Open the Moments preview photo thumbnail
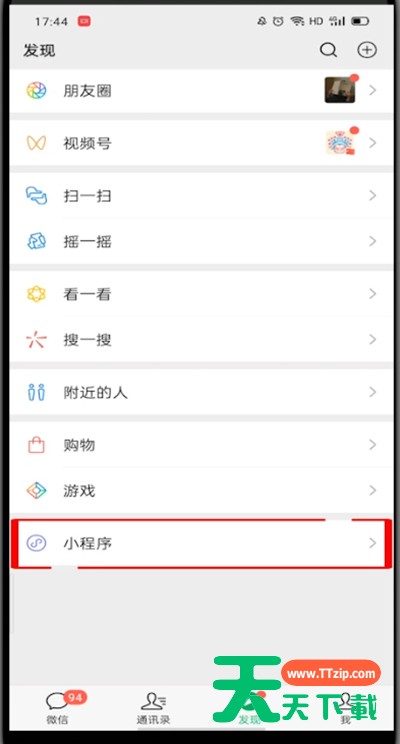The image size is (400, 744). tap(340, 90)
